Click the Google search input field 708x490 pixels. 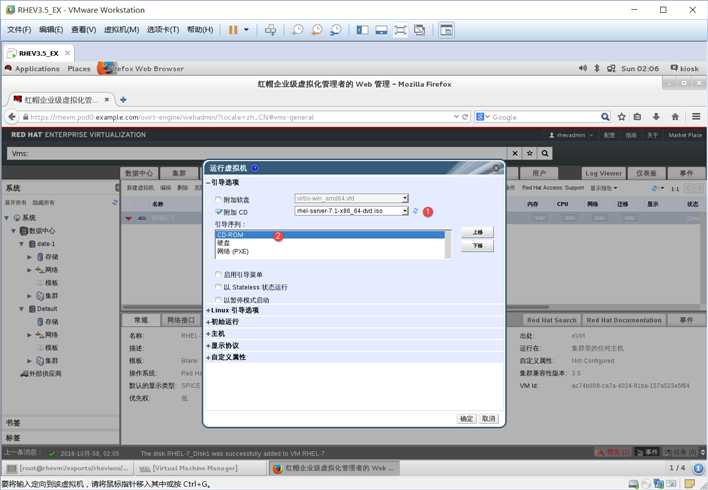tap(544, 117)
